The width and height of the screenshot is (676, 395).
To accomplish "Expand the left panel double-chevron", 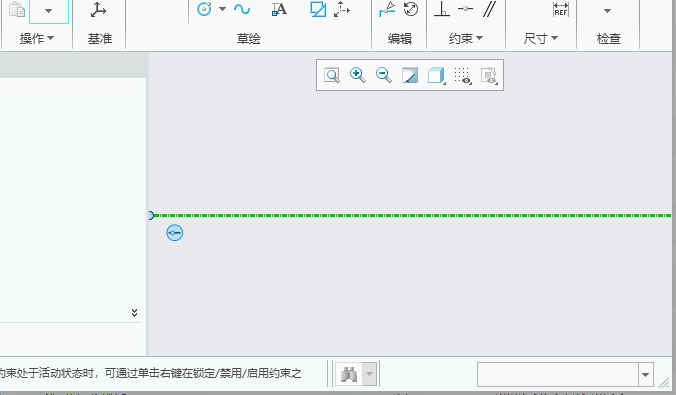I will click(135, 313).
